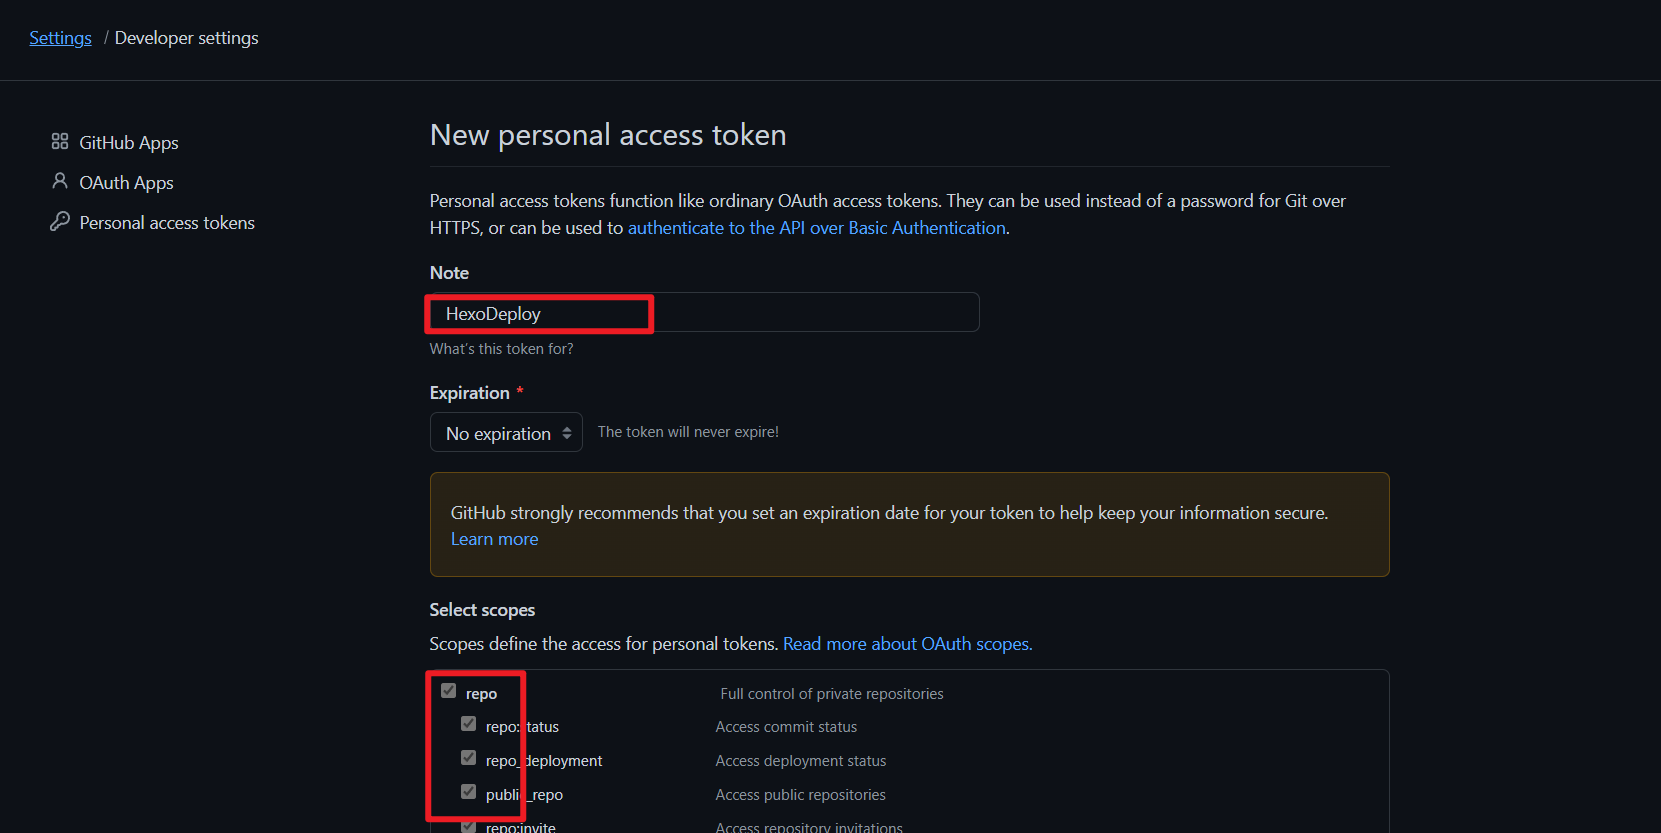The width and height of the screenshot is (1661, 833).
Task: Open Read more about OAuth scopes
Action: (x=907, y=644)
